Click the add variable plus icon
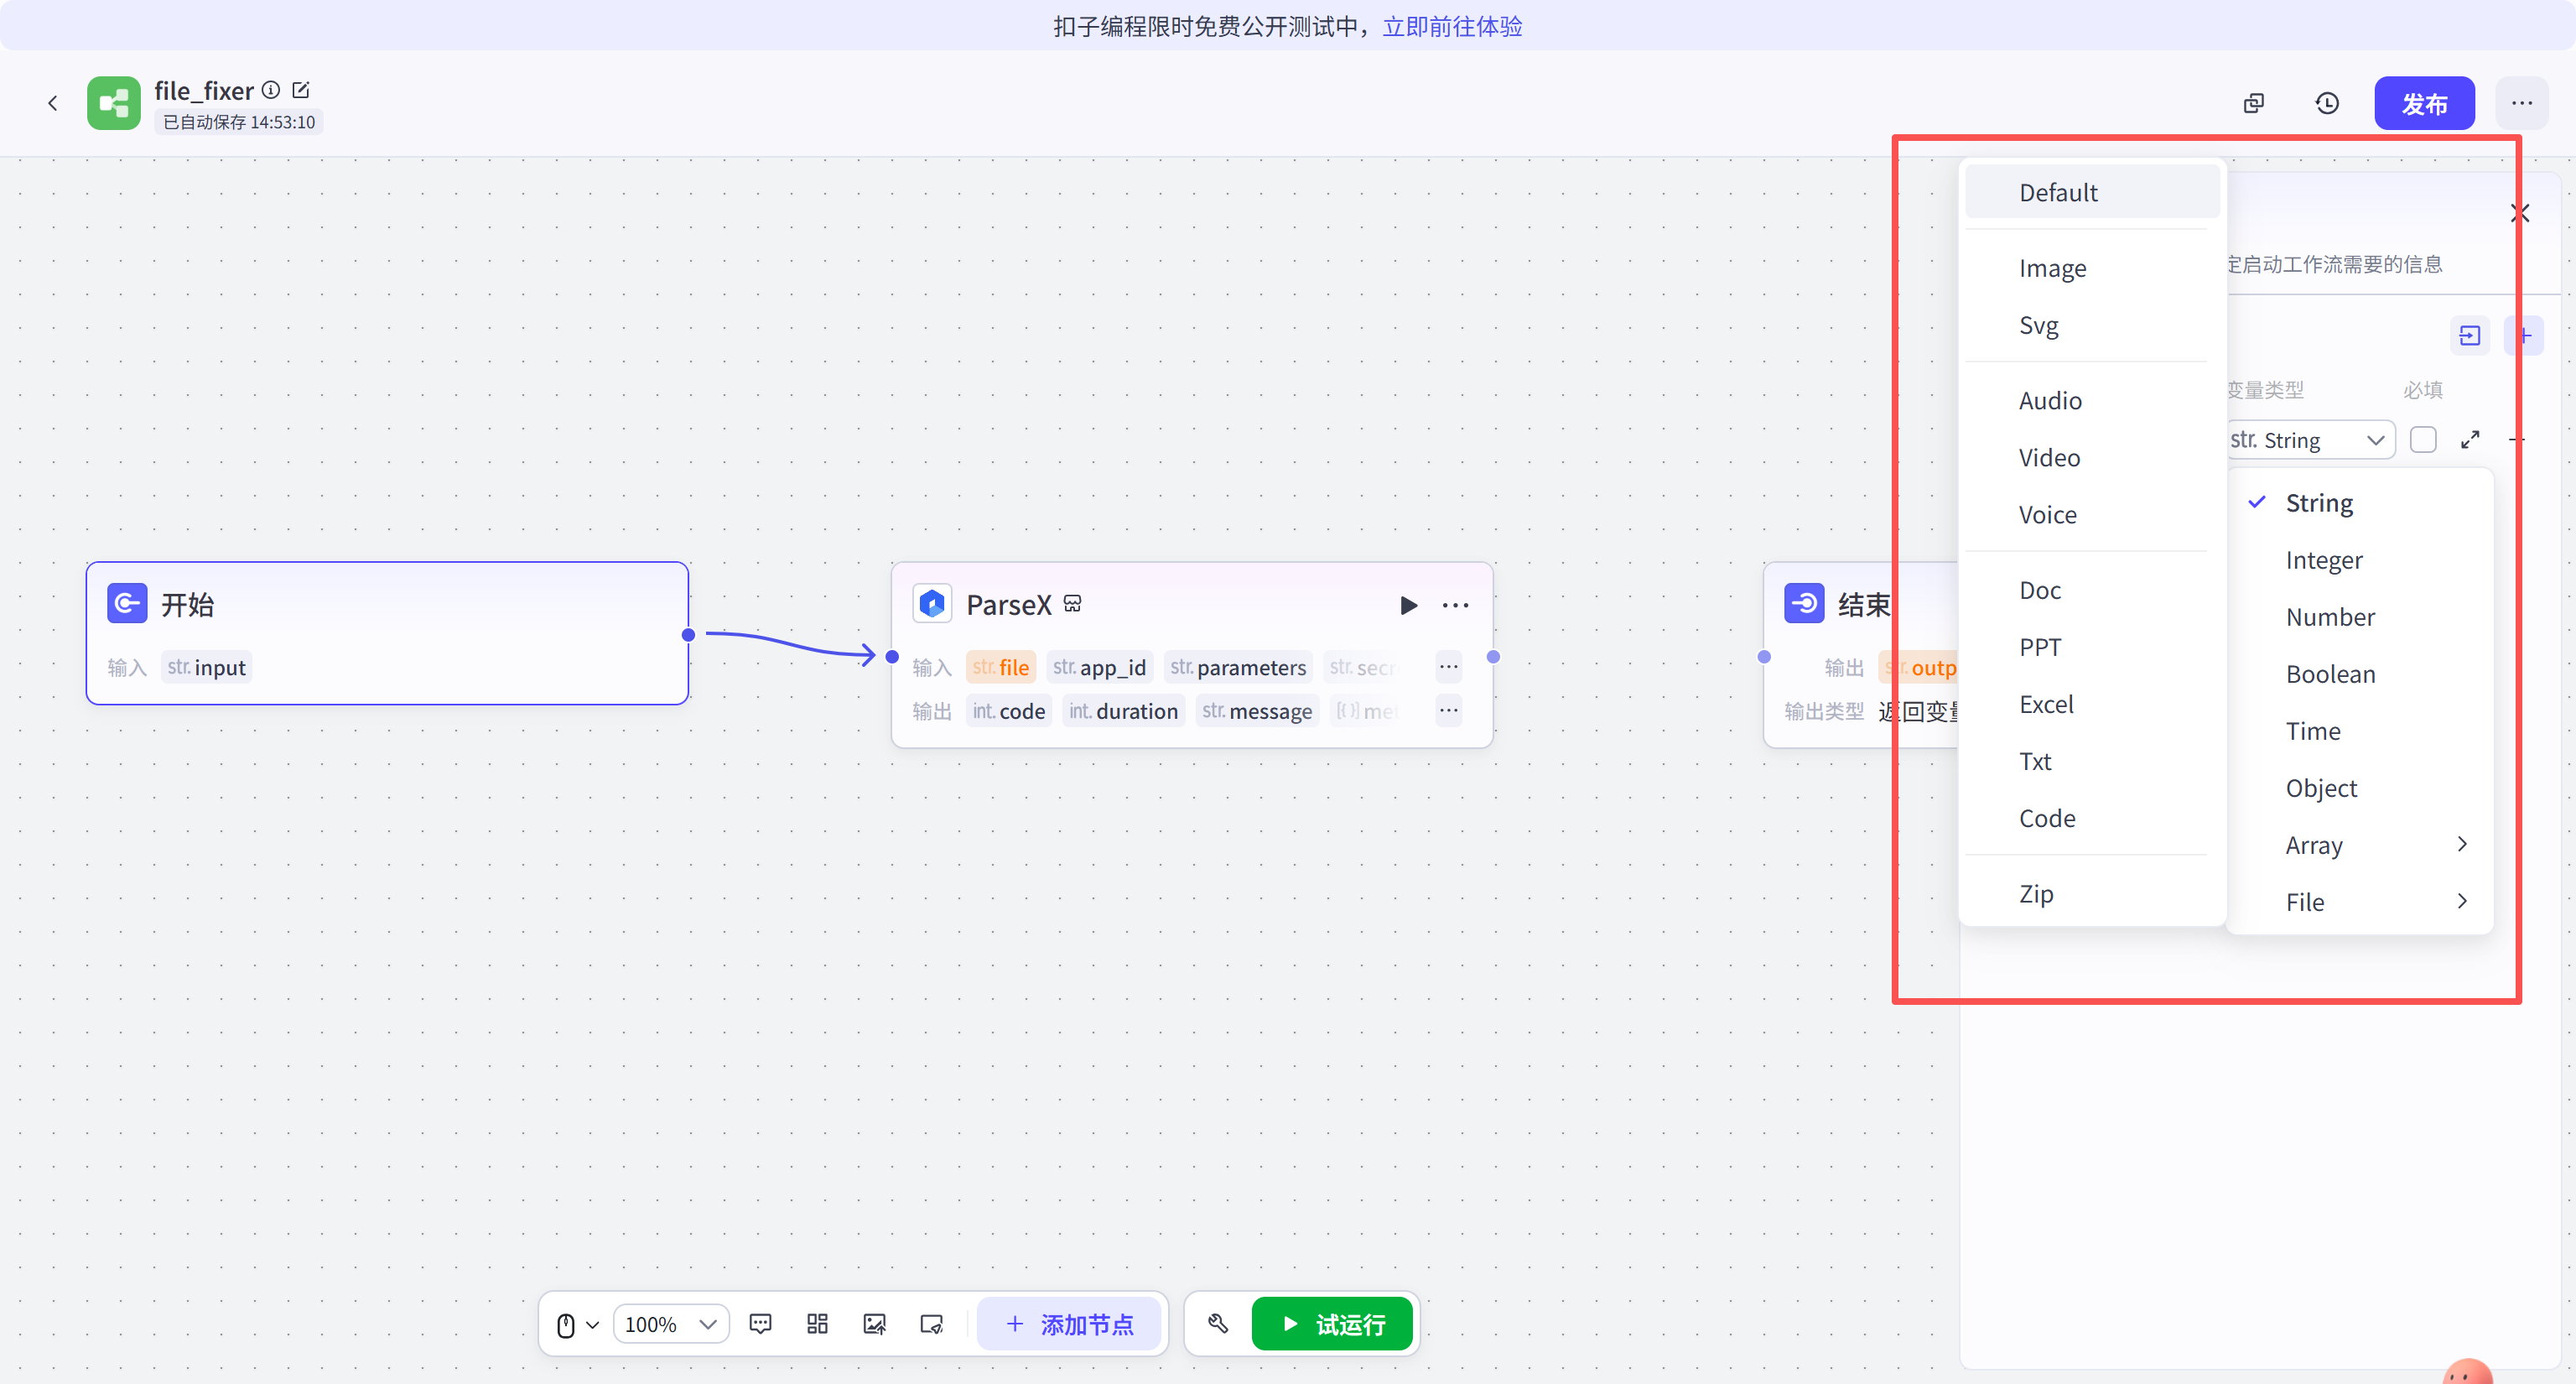Viewport: 2576px width, 1384px height. [2523, 335]
